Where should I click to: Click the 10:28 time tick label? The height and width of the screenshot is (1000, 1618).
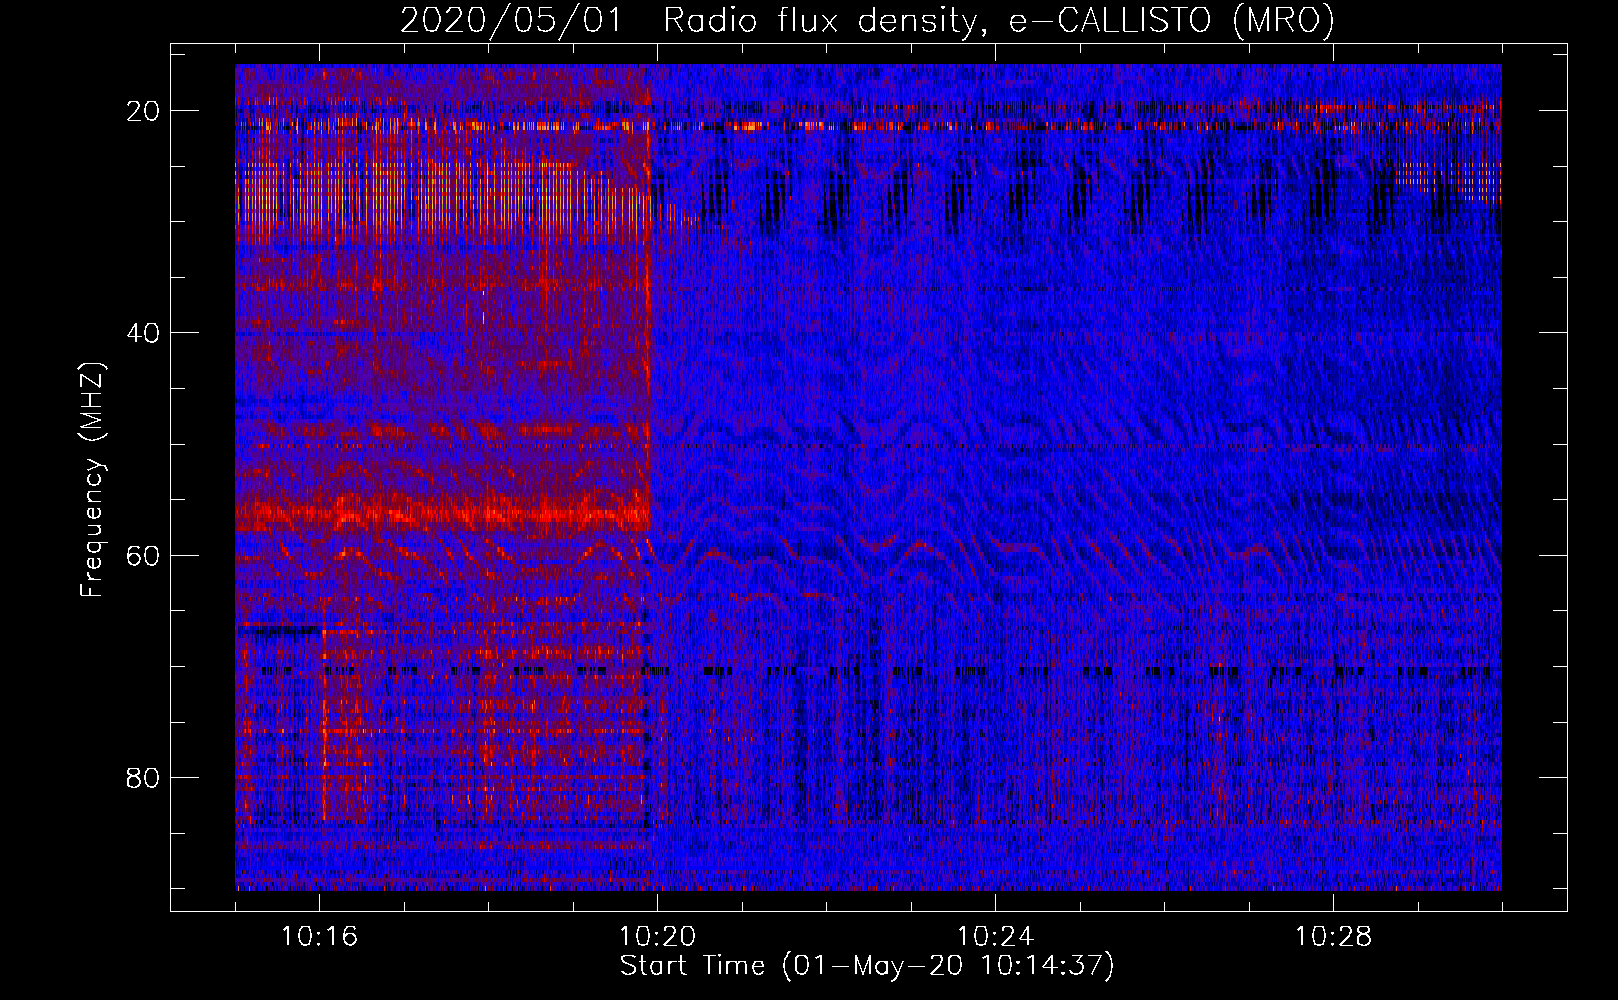[1333, 937]
